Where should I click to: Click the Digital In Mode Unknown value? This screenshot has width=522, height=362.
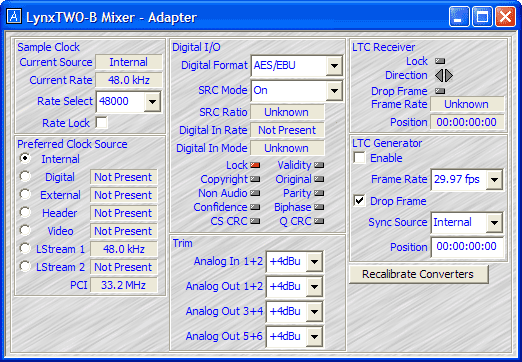(x=287, y=148)
